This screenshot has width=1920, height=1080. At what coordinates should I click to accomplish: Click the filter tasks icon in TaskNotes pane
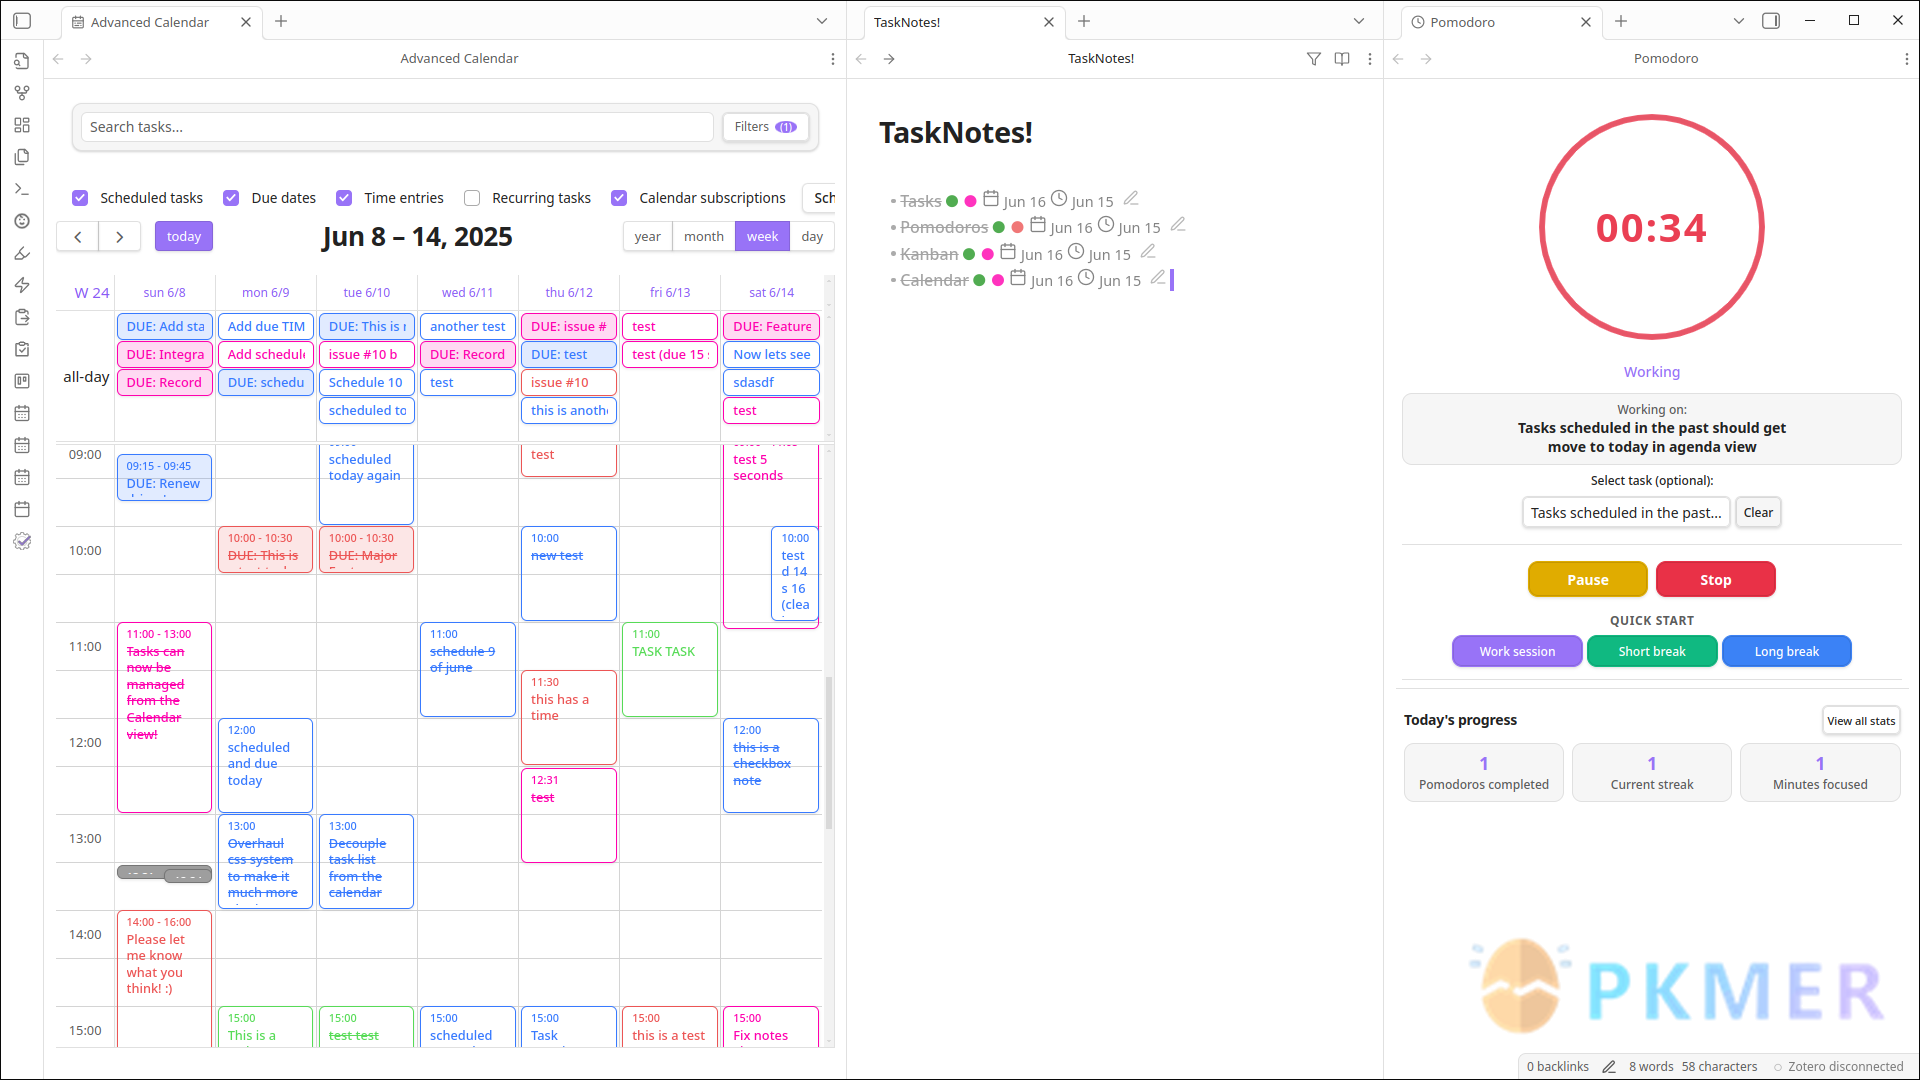point(1313,59)
